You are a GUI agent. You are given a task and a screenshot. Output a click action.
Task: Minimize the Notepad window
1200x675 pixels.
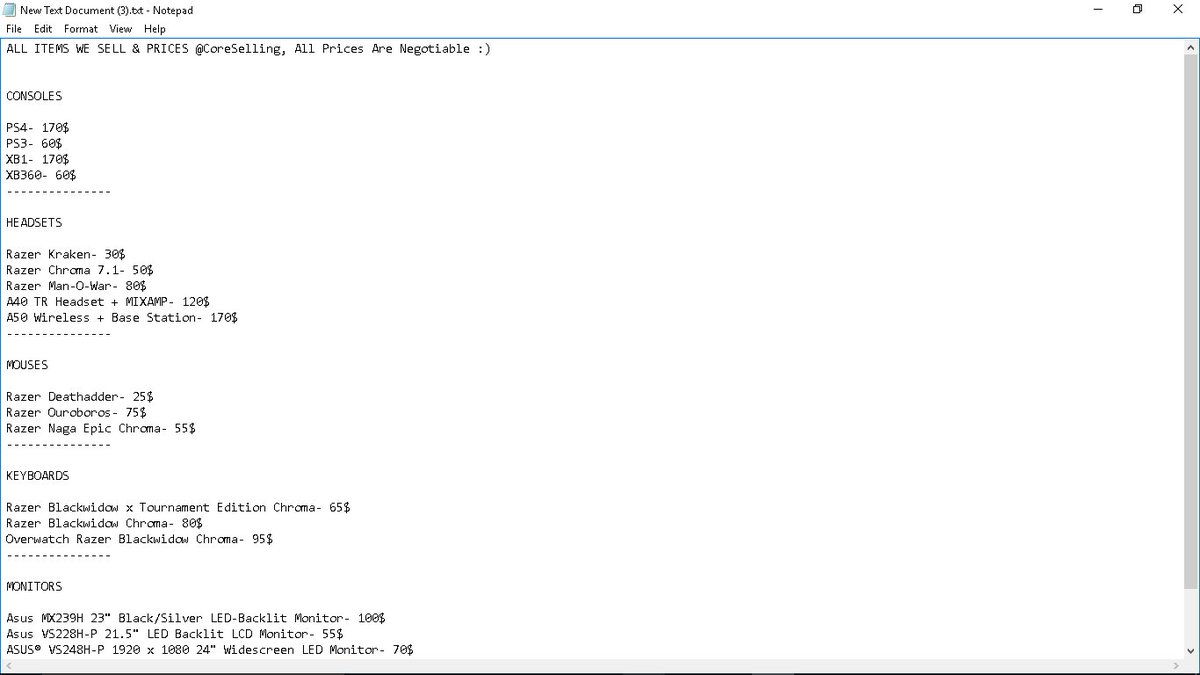[1099, 10]
